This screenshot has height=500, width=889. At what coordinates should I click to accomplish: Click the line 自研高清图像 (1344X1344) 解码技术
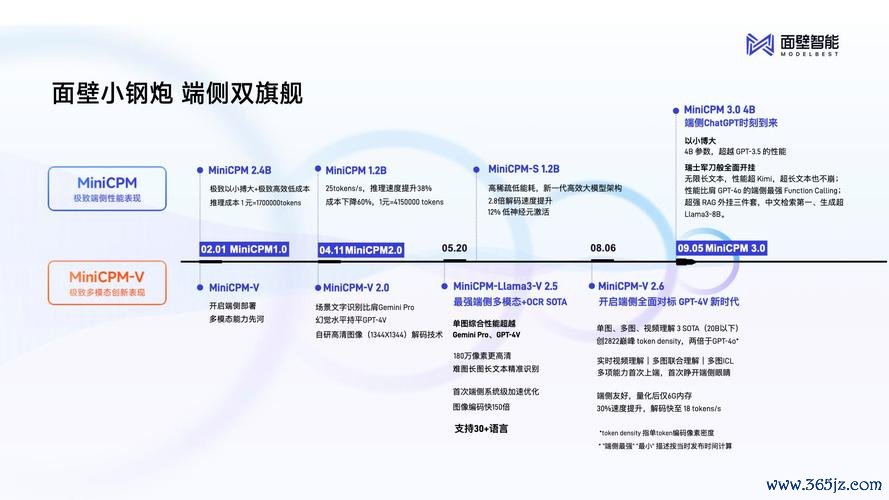click(379, 334)
